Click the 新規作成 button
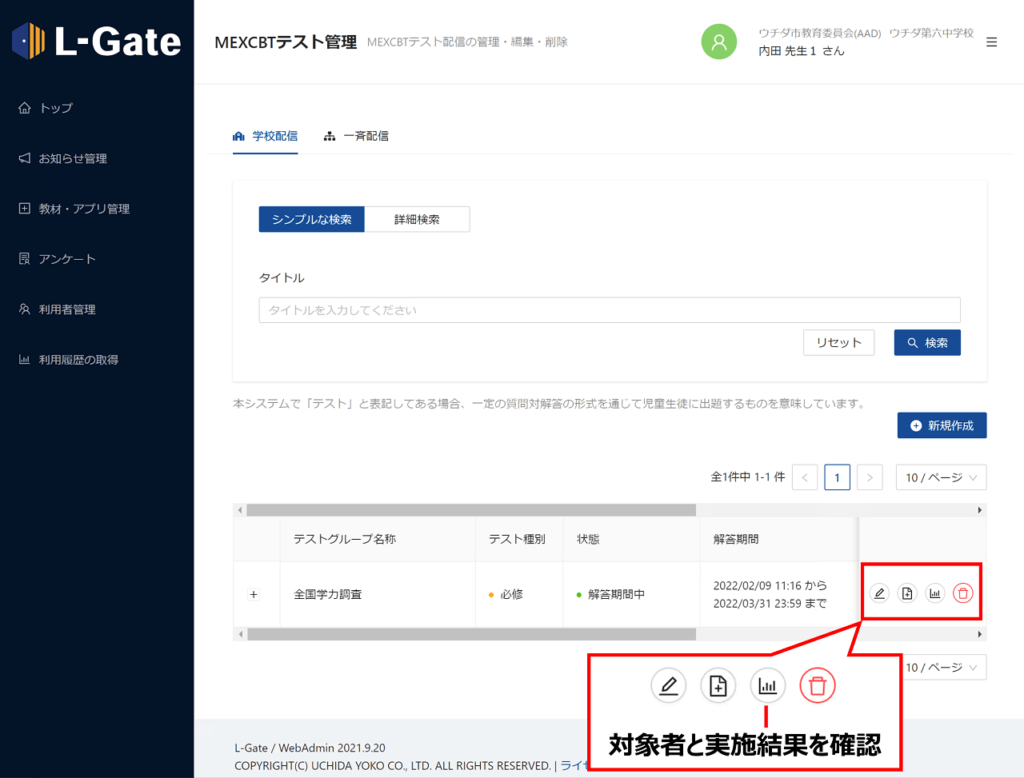1024x778 pixels. click(942, 425)
